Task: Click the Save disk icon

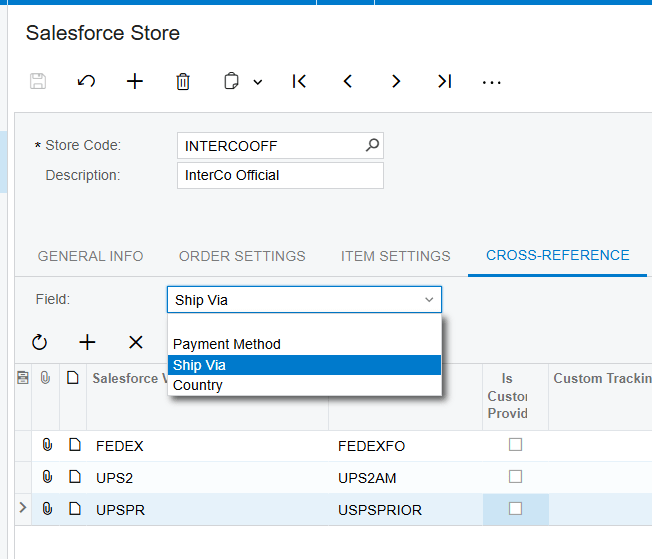Action: (38, 81)
